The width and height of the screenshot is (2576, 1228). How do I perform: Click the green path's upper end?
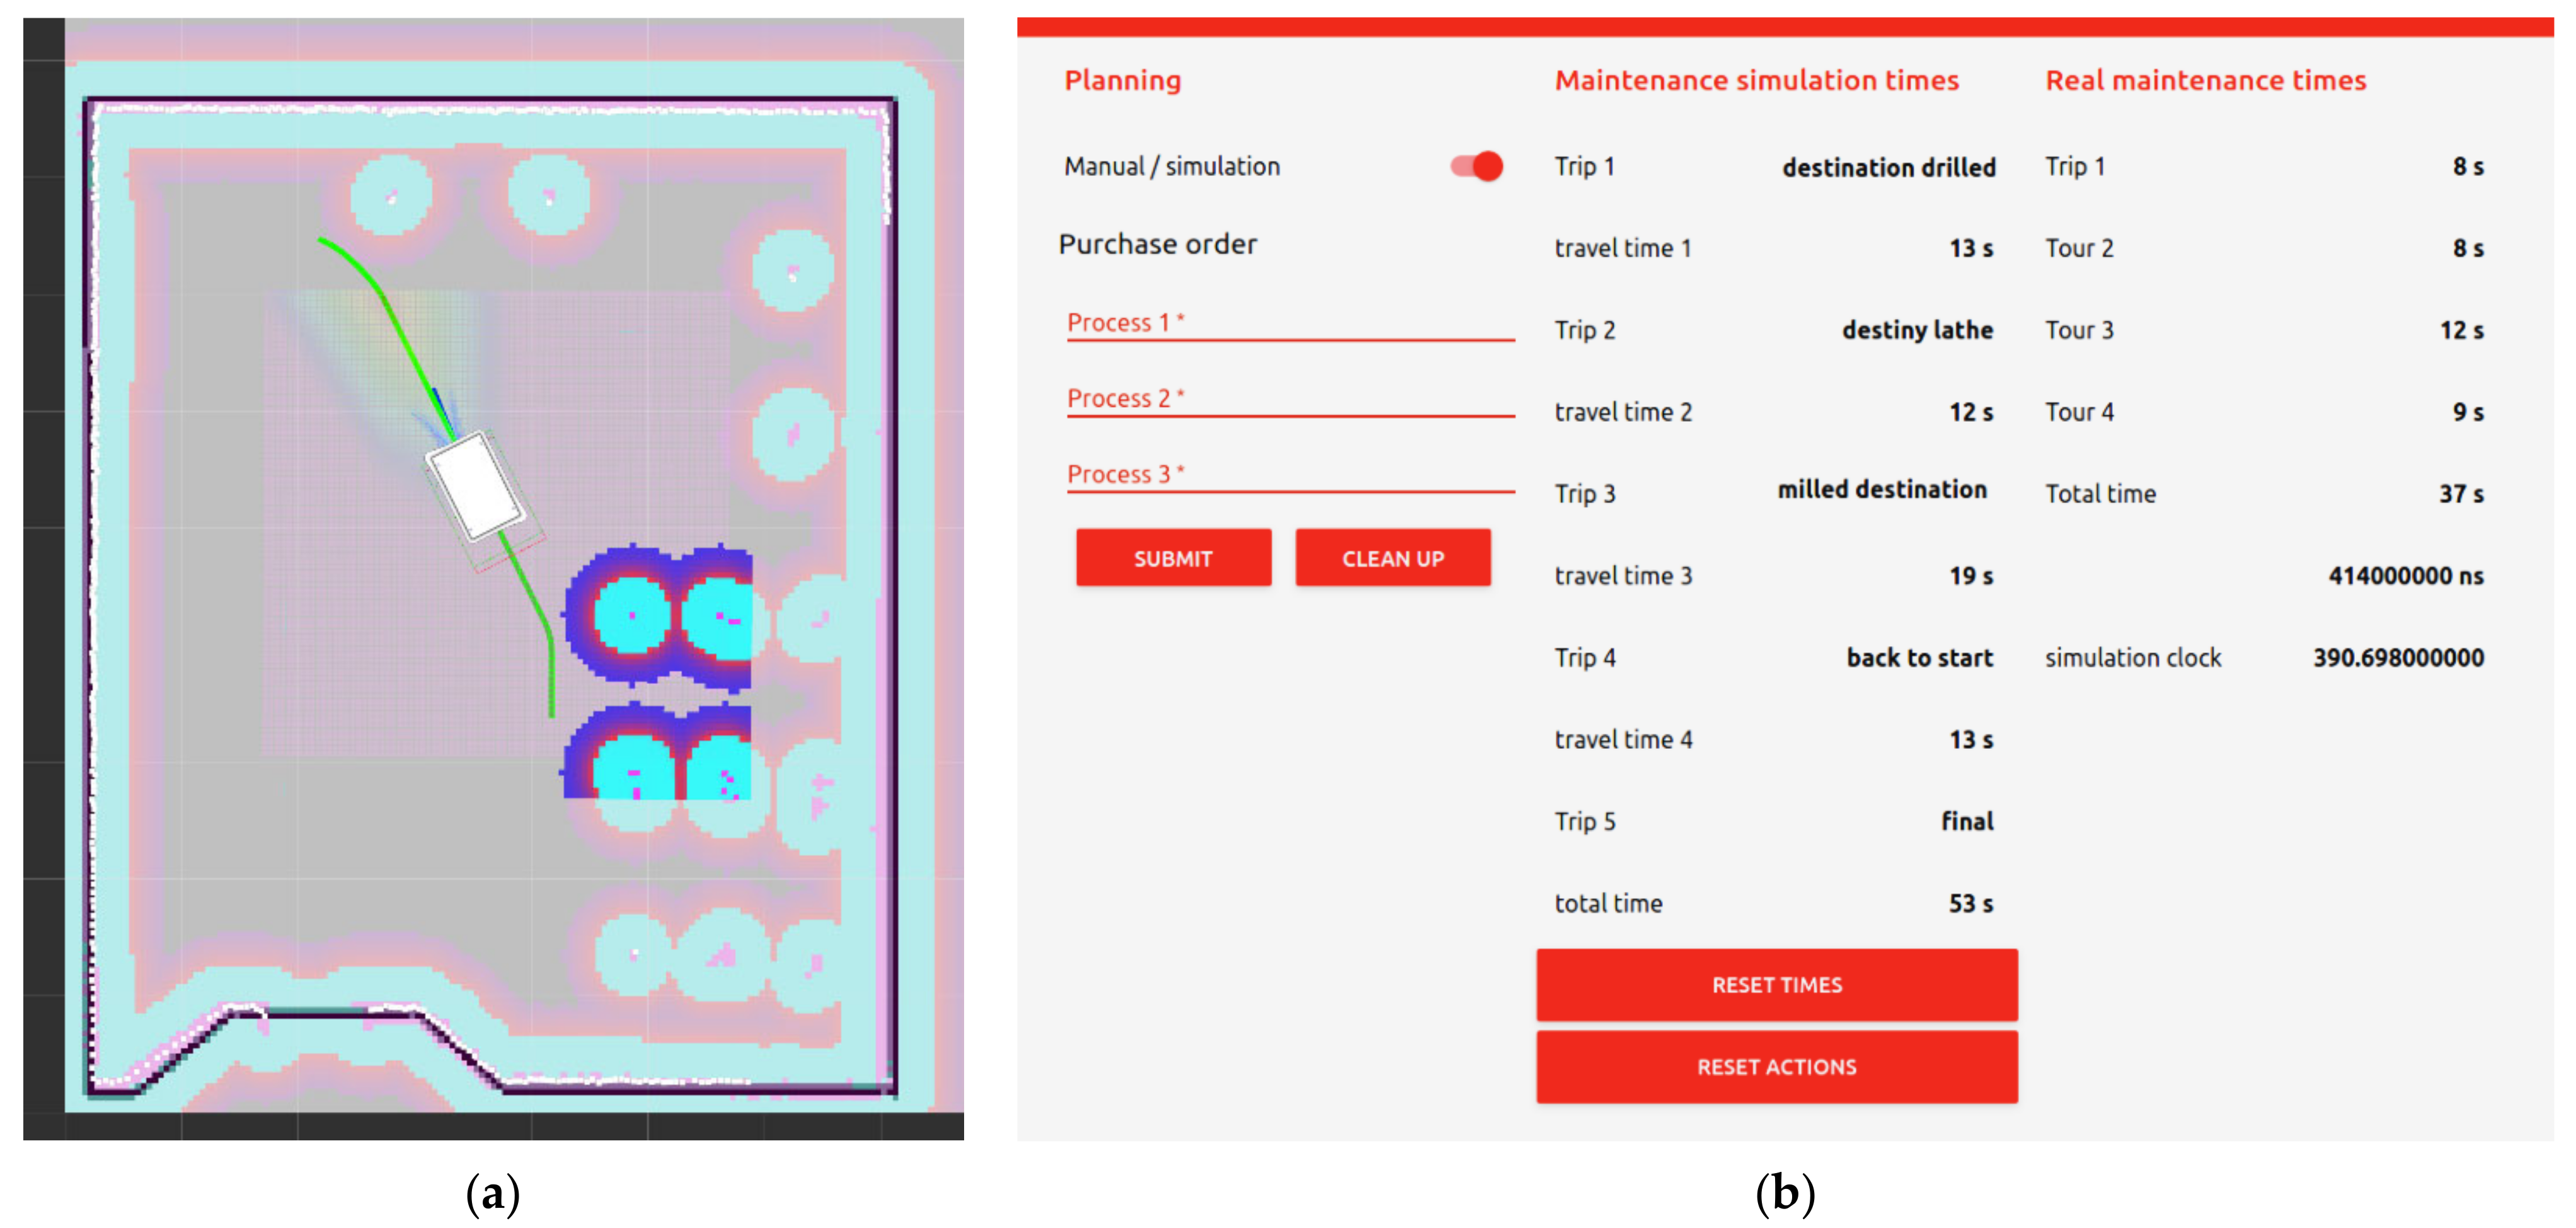click(321, 240)
